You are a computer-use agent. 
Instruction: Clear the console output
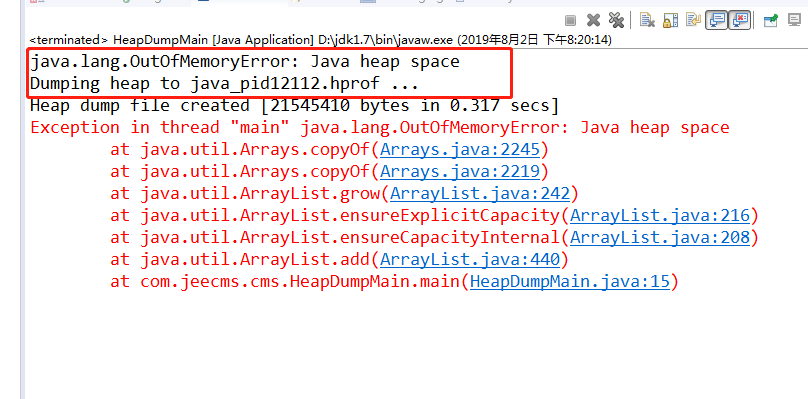click(647, 20)
